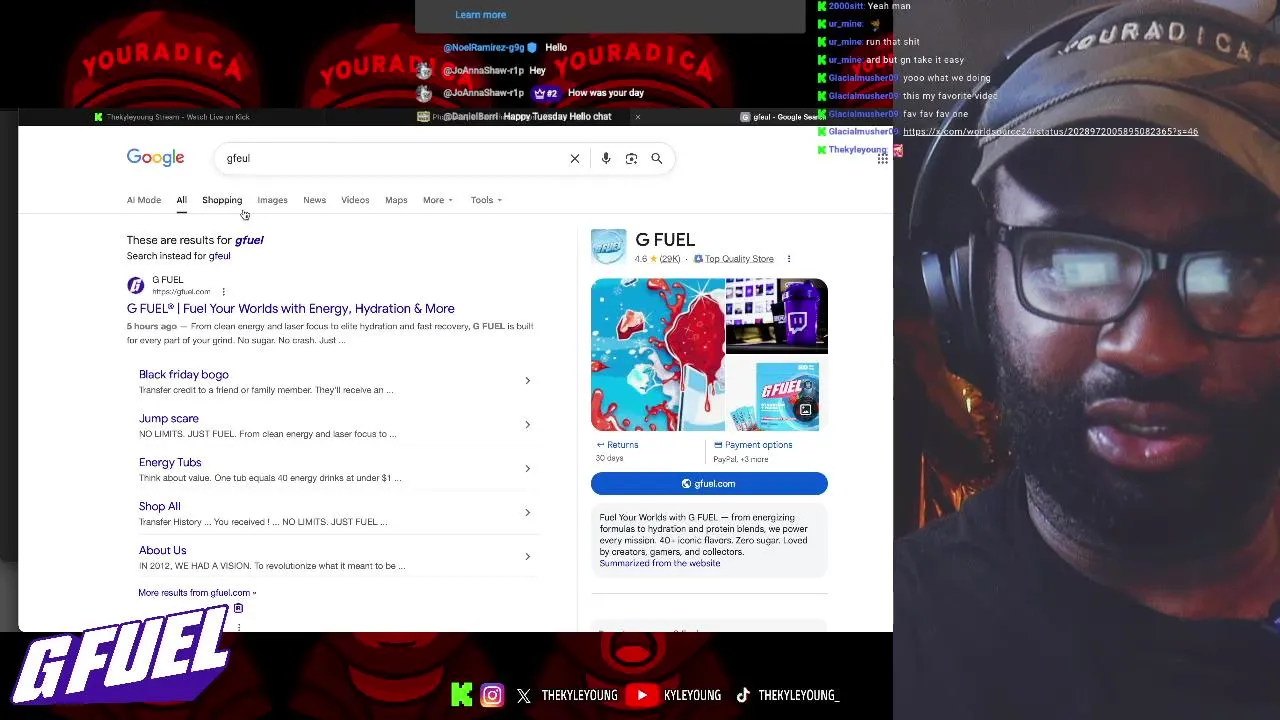Click the Top Quality Store badge
Image resolution: width=1280 pixels, height=720 pixels.
[734, 259]
